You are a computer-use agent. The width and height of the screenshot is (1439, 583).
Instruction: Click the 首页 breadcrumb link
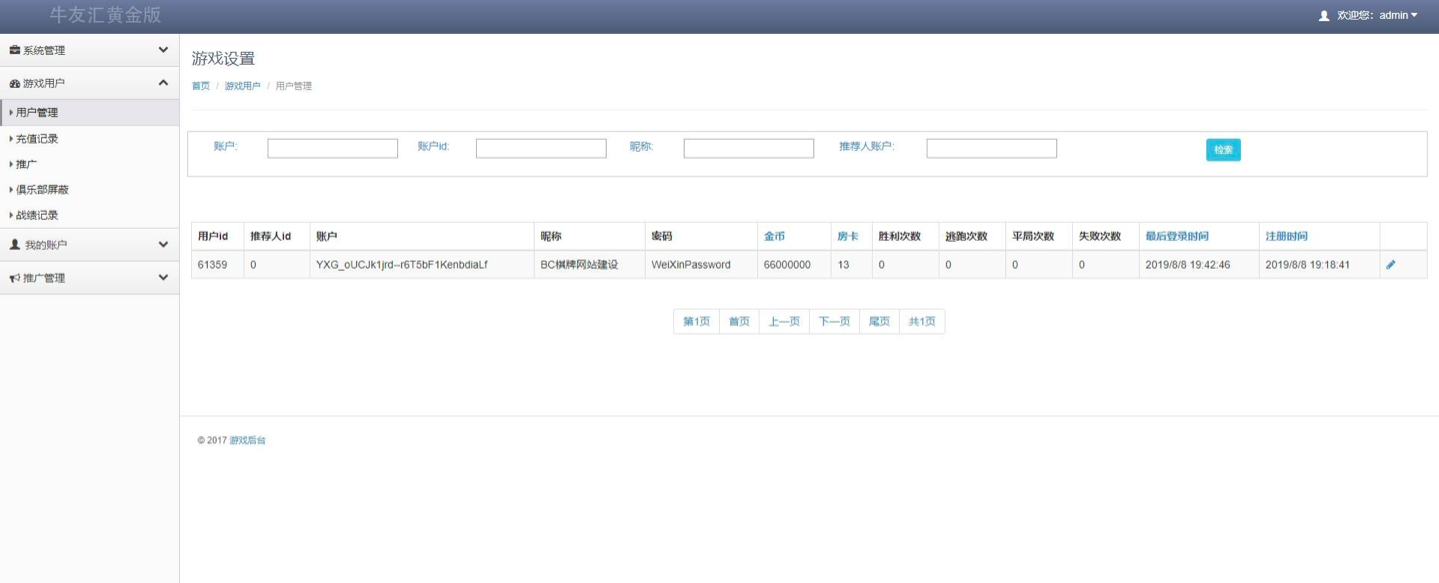coord(201,86)
